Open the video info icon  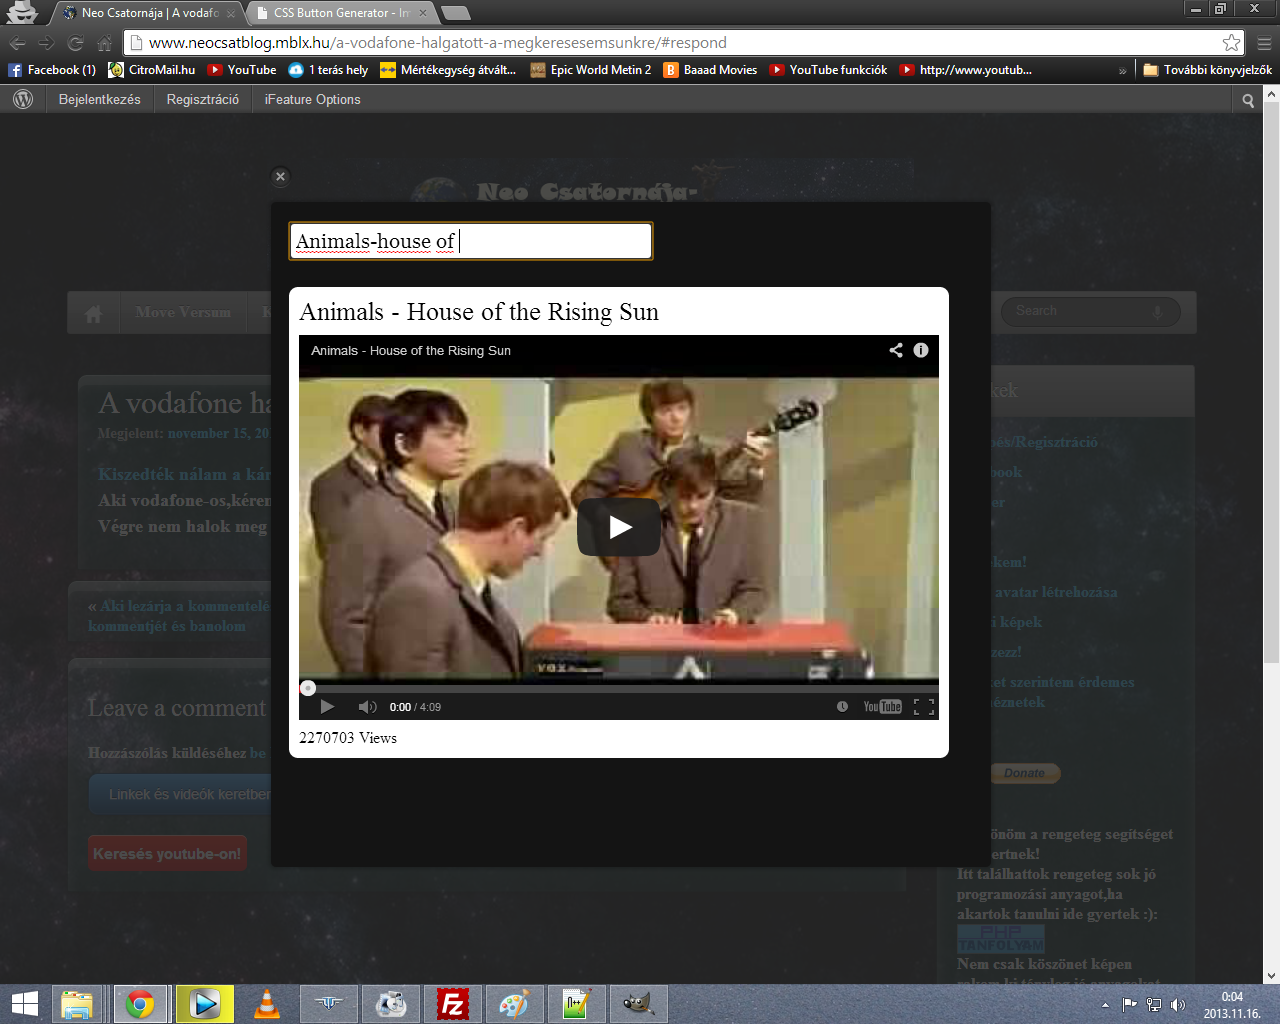click(921, 350)
